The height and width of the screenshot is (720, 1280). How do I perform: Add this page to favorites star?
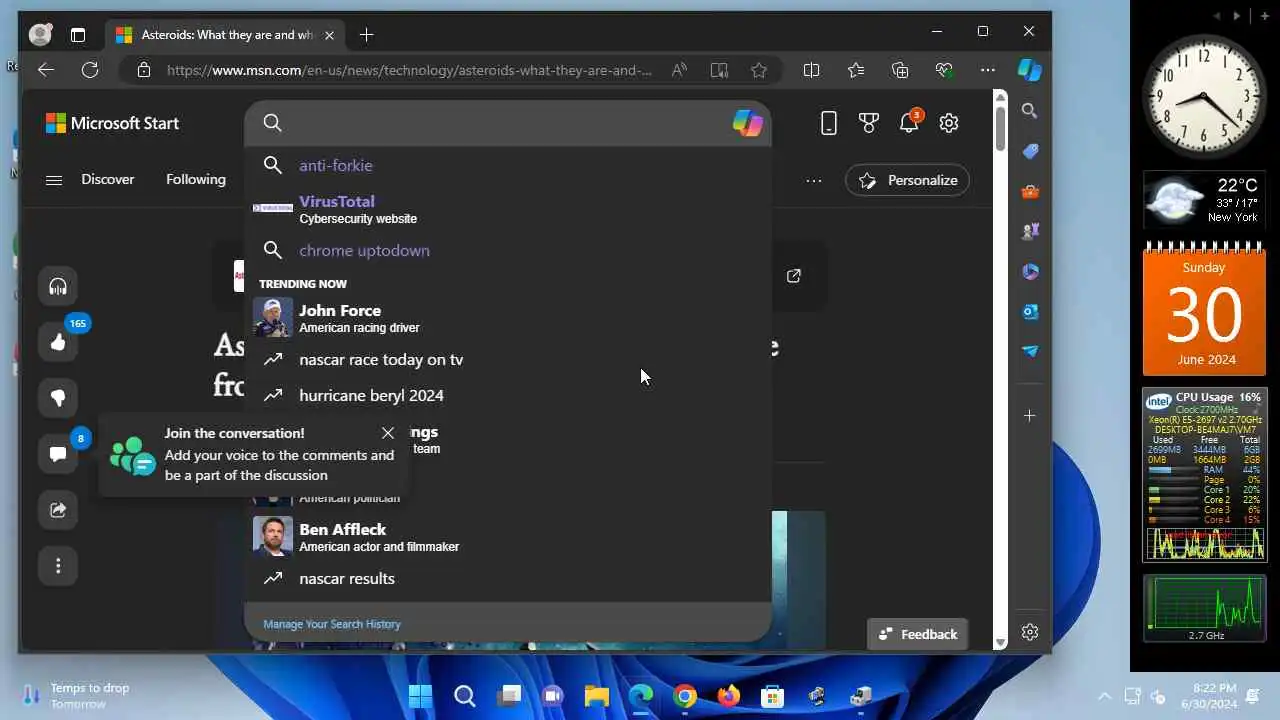pyautogui.click(x=759, y=70)
